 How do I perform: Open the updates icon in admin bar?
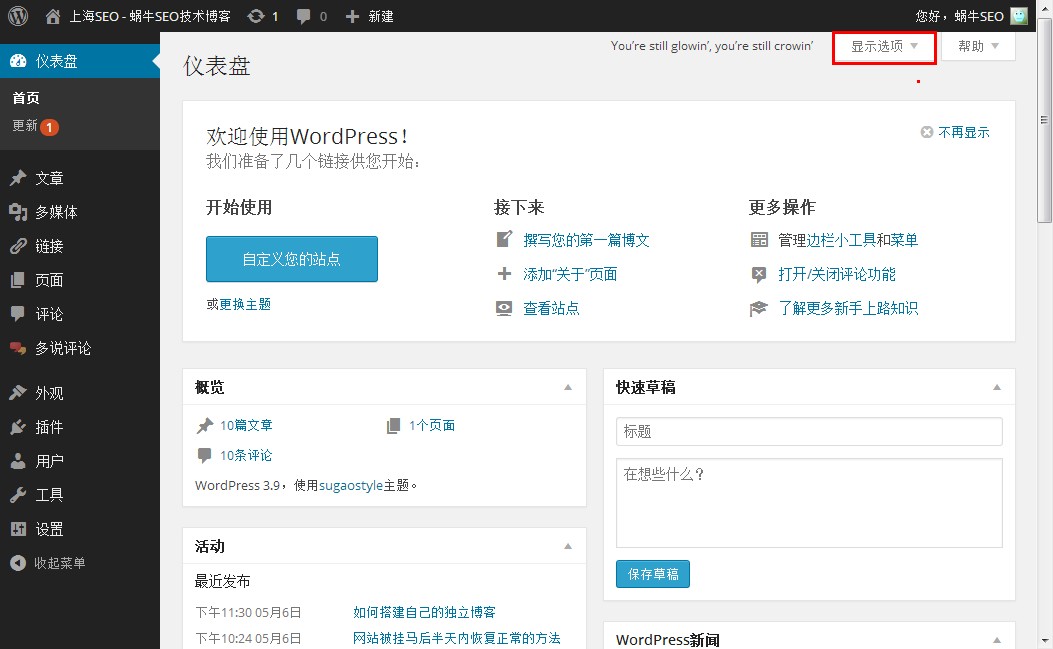[257, 16]
